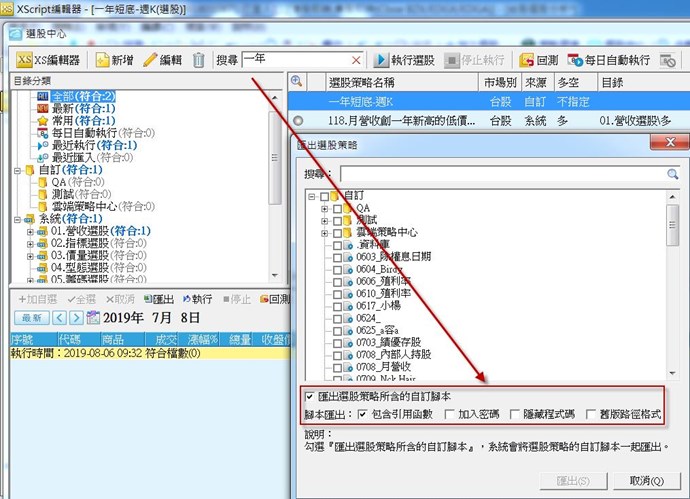Collapse the 自訂(符合:1) tree node

[18, 170]
